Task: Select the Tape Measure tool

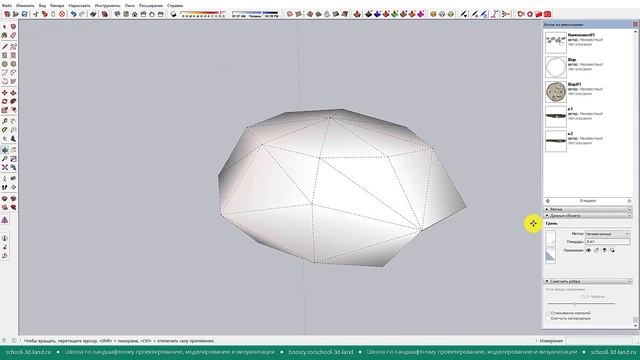Action: (4, 121)
